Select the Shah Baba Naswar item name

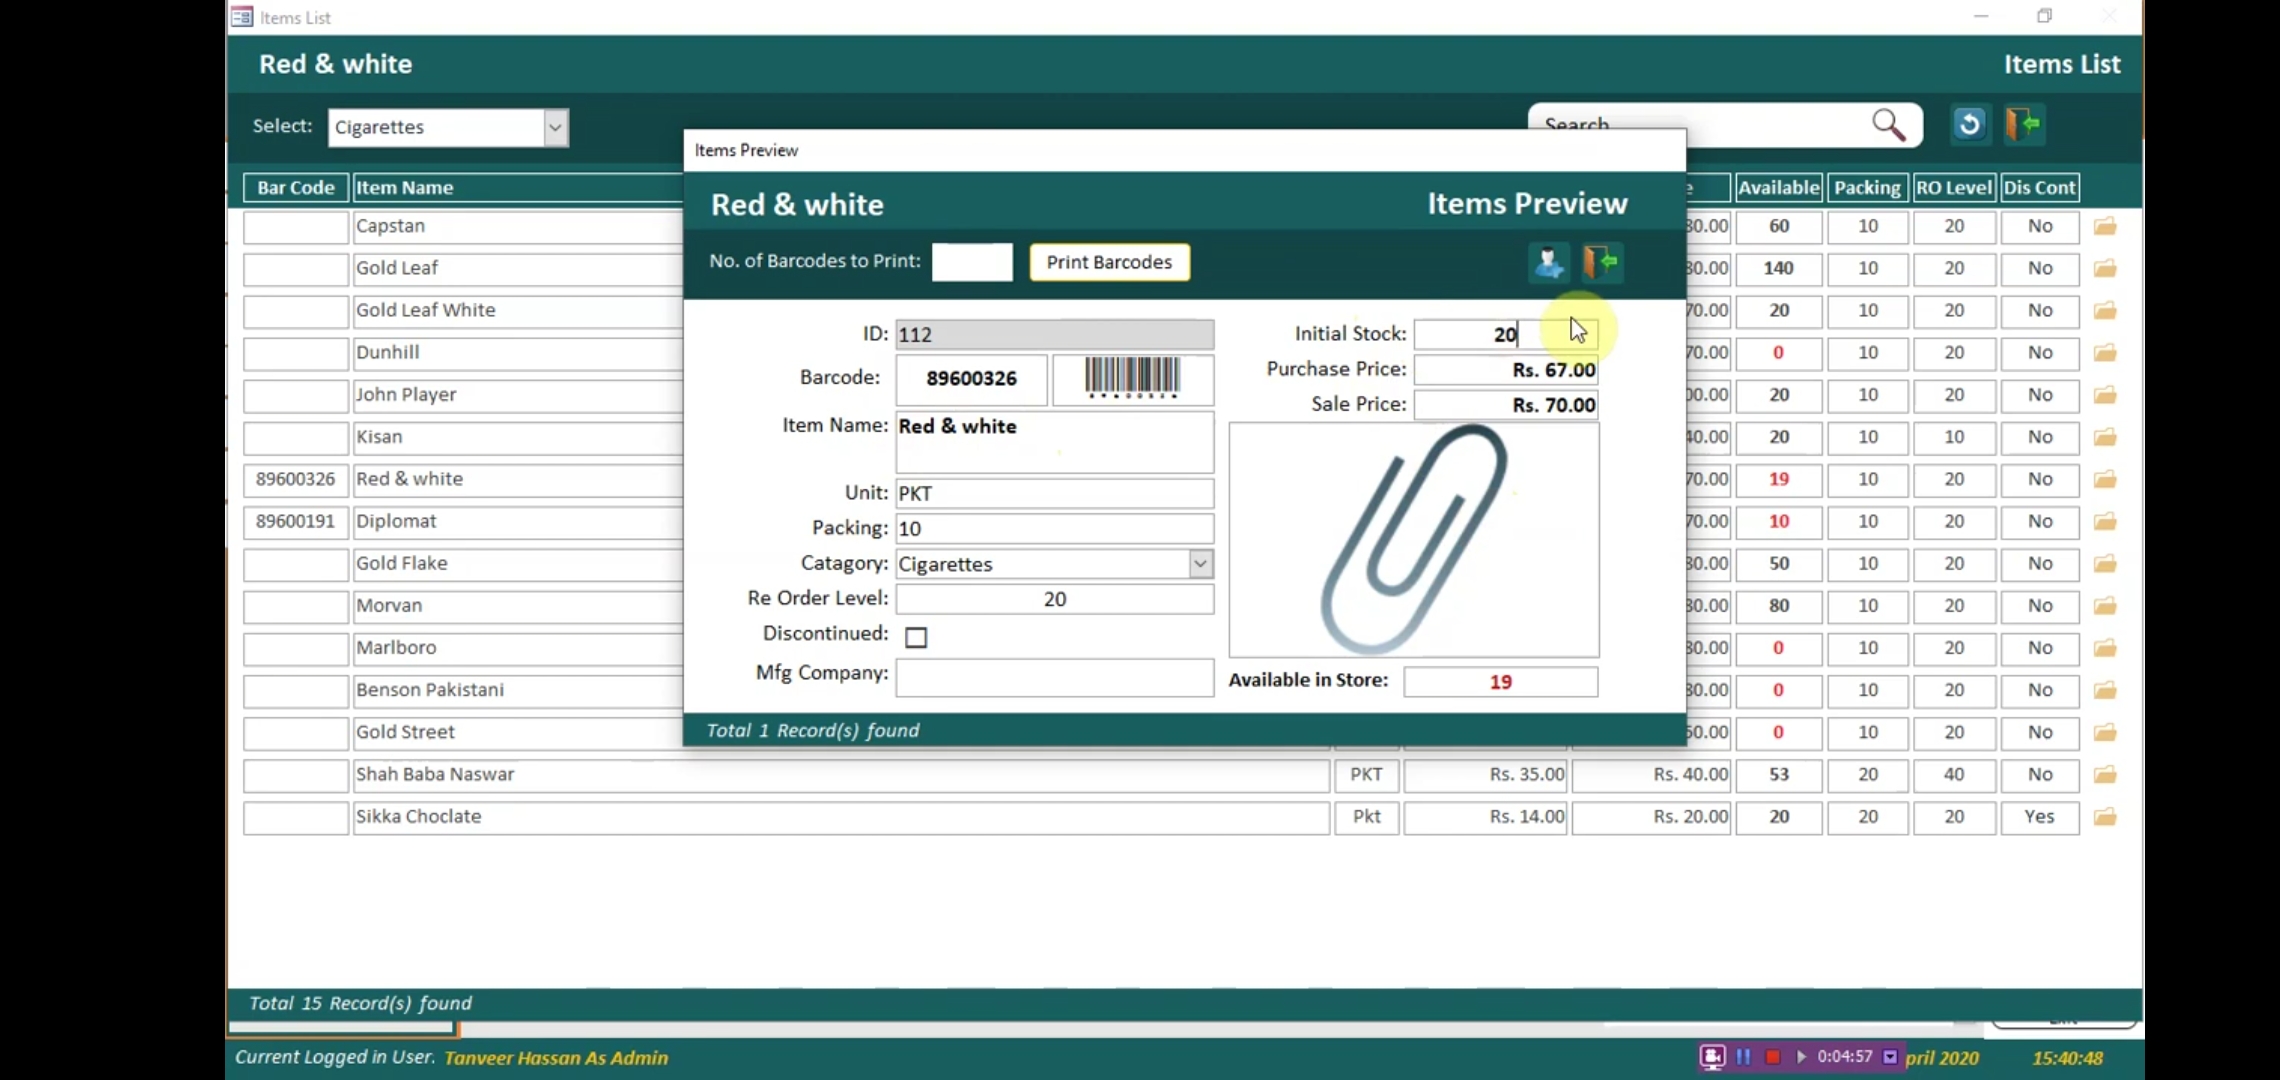tap(841, 775)
